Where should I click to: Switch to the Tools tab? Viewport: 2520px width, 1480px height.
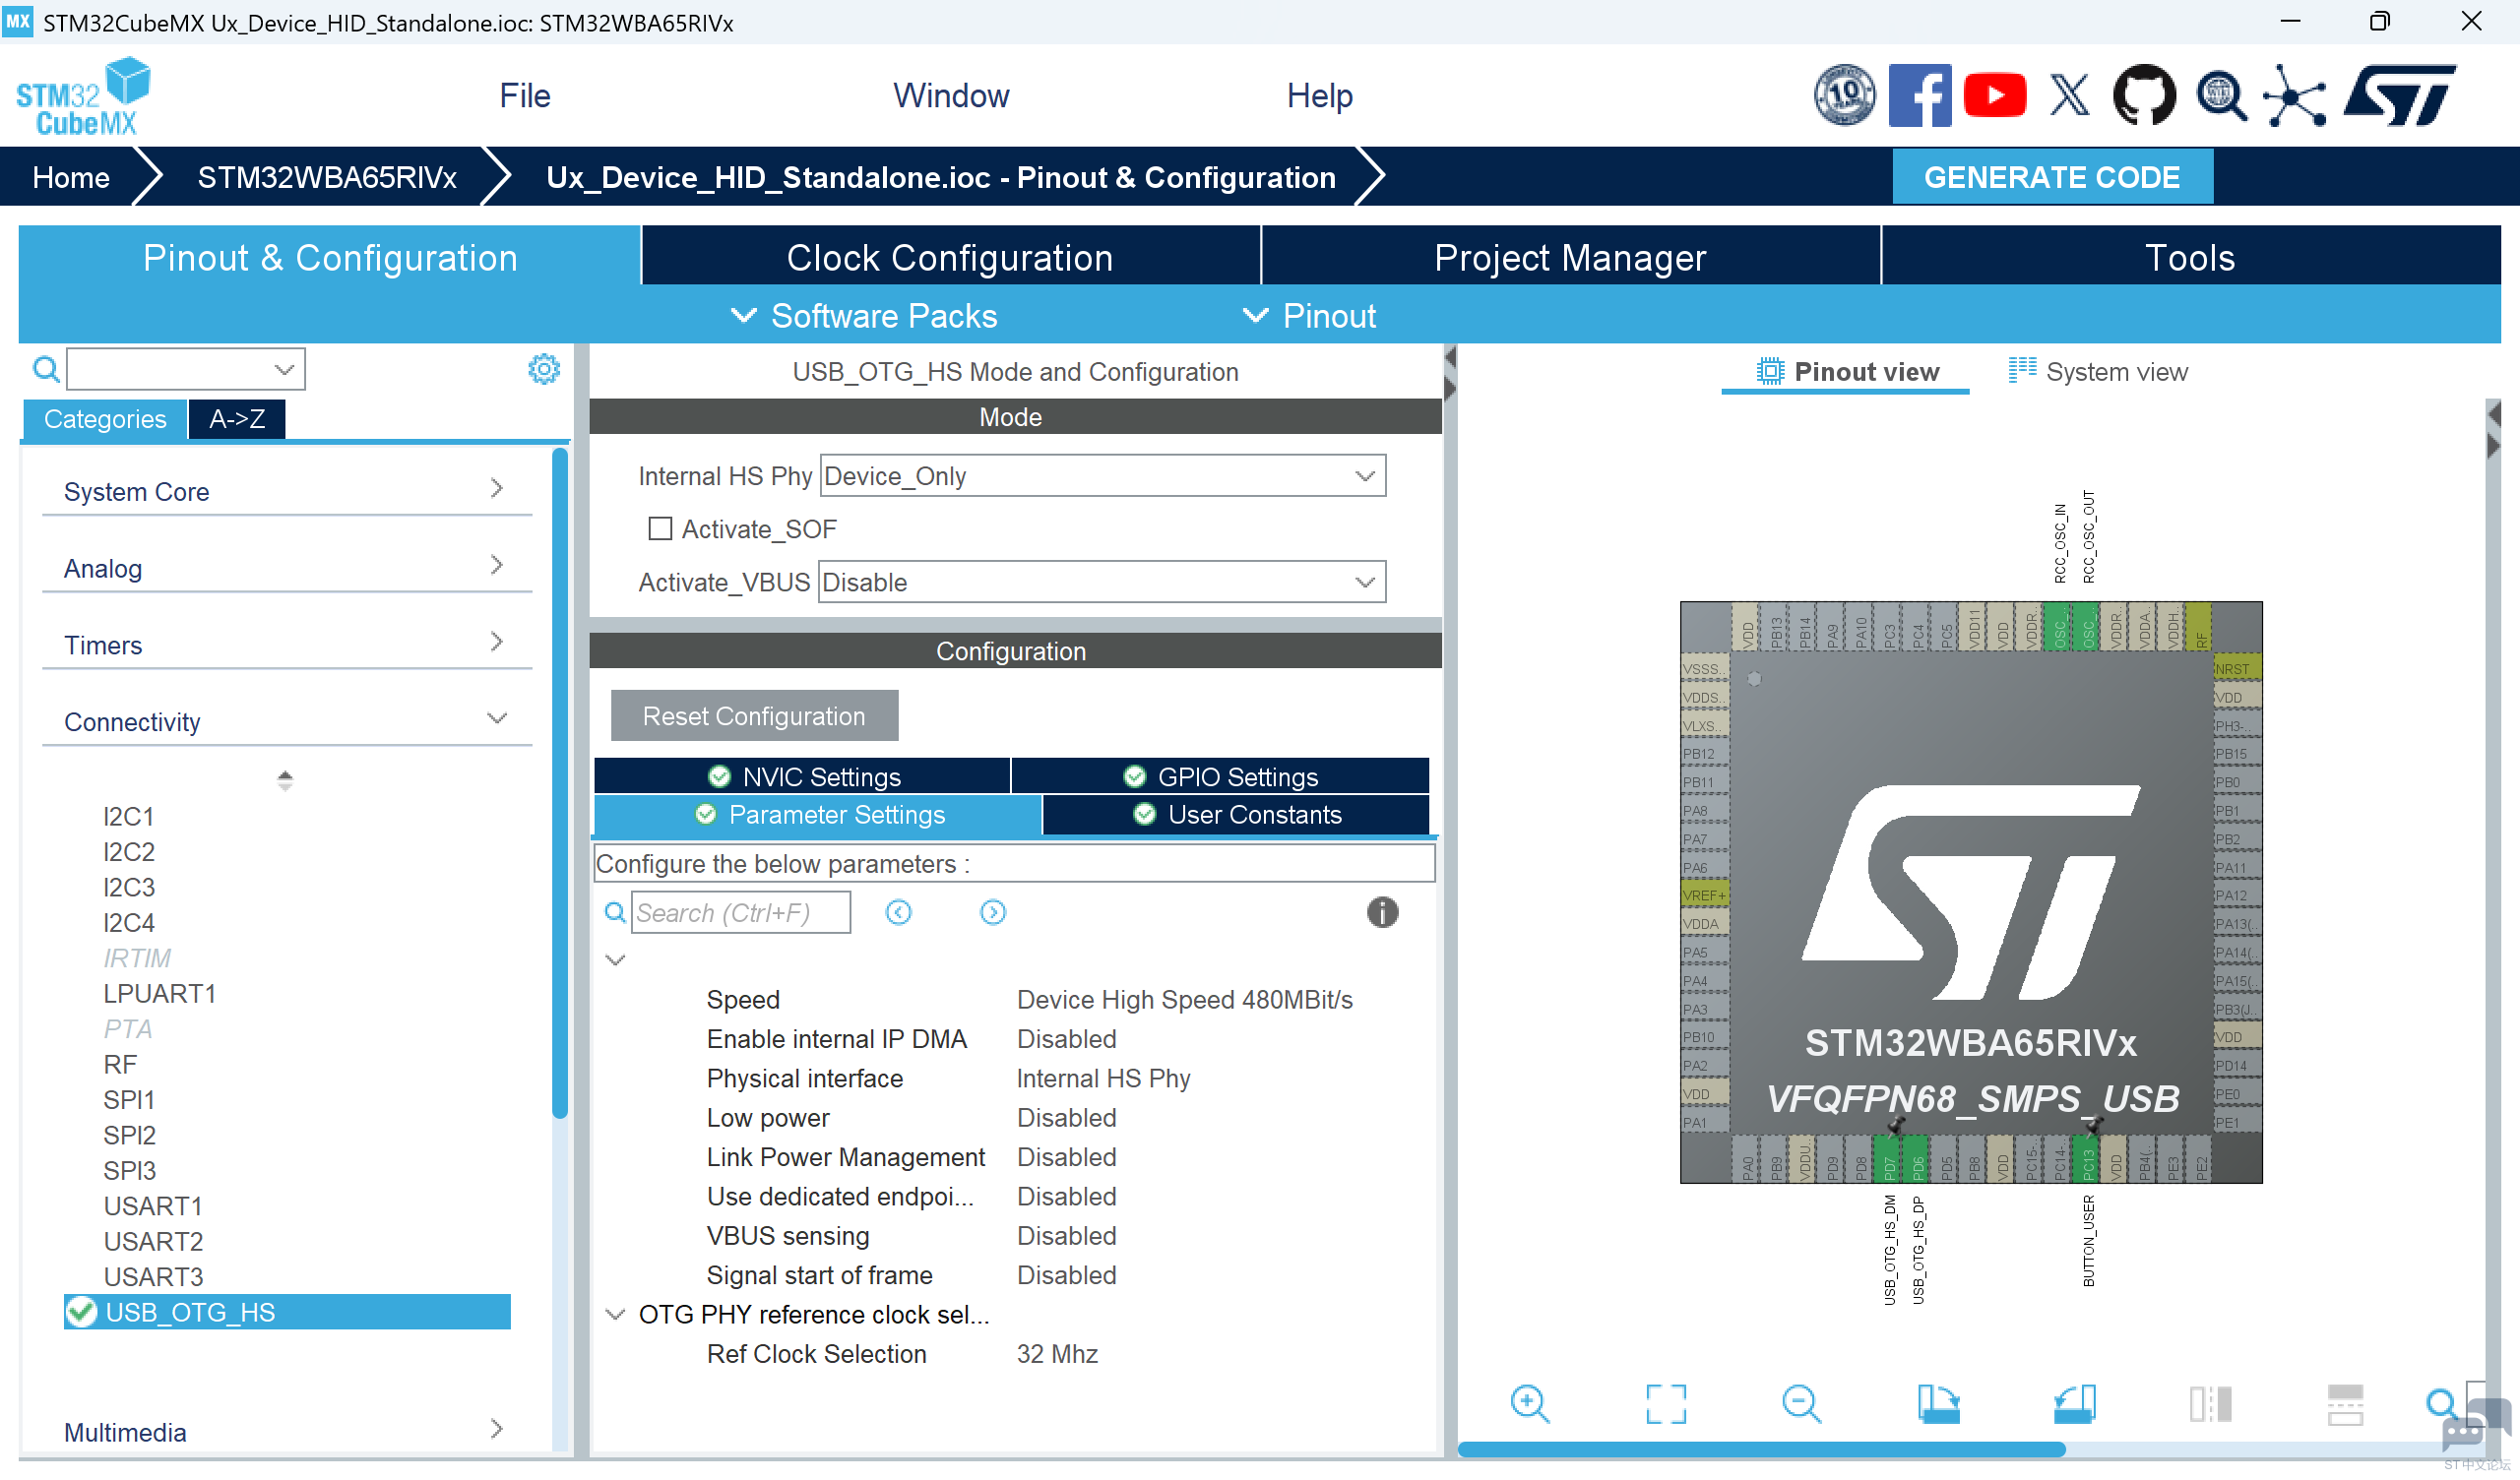[2190, 257]
